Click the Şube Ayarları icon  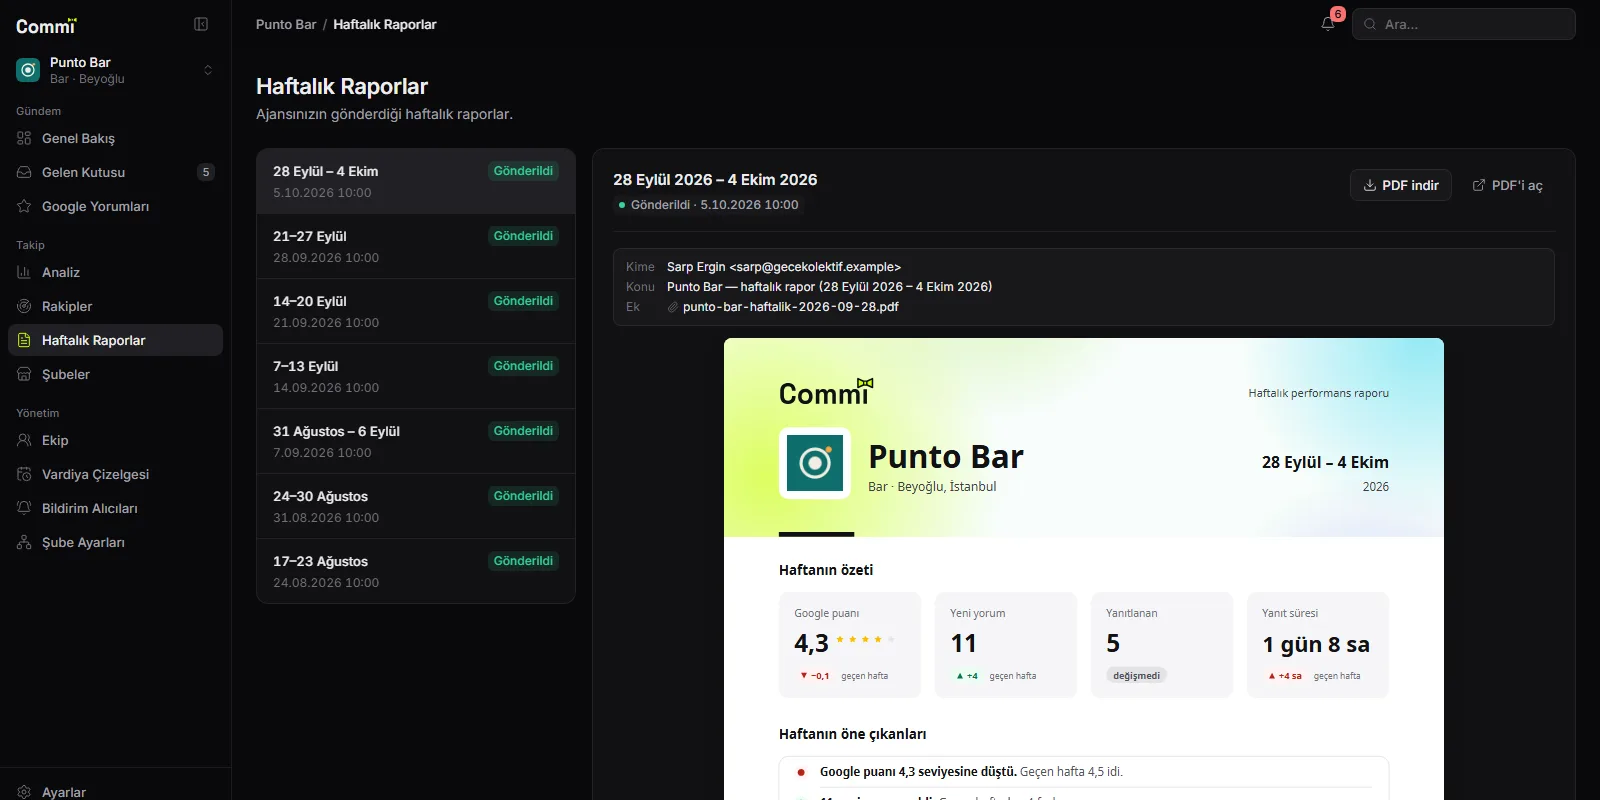pos(24,542)
